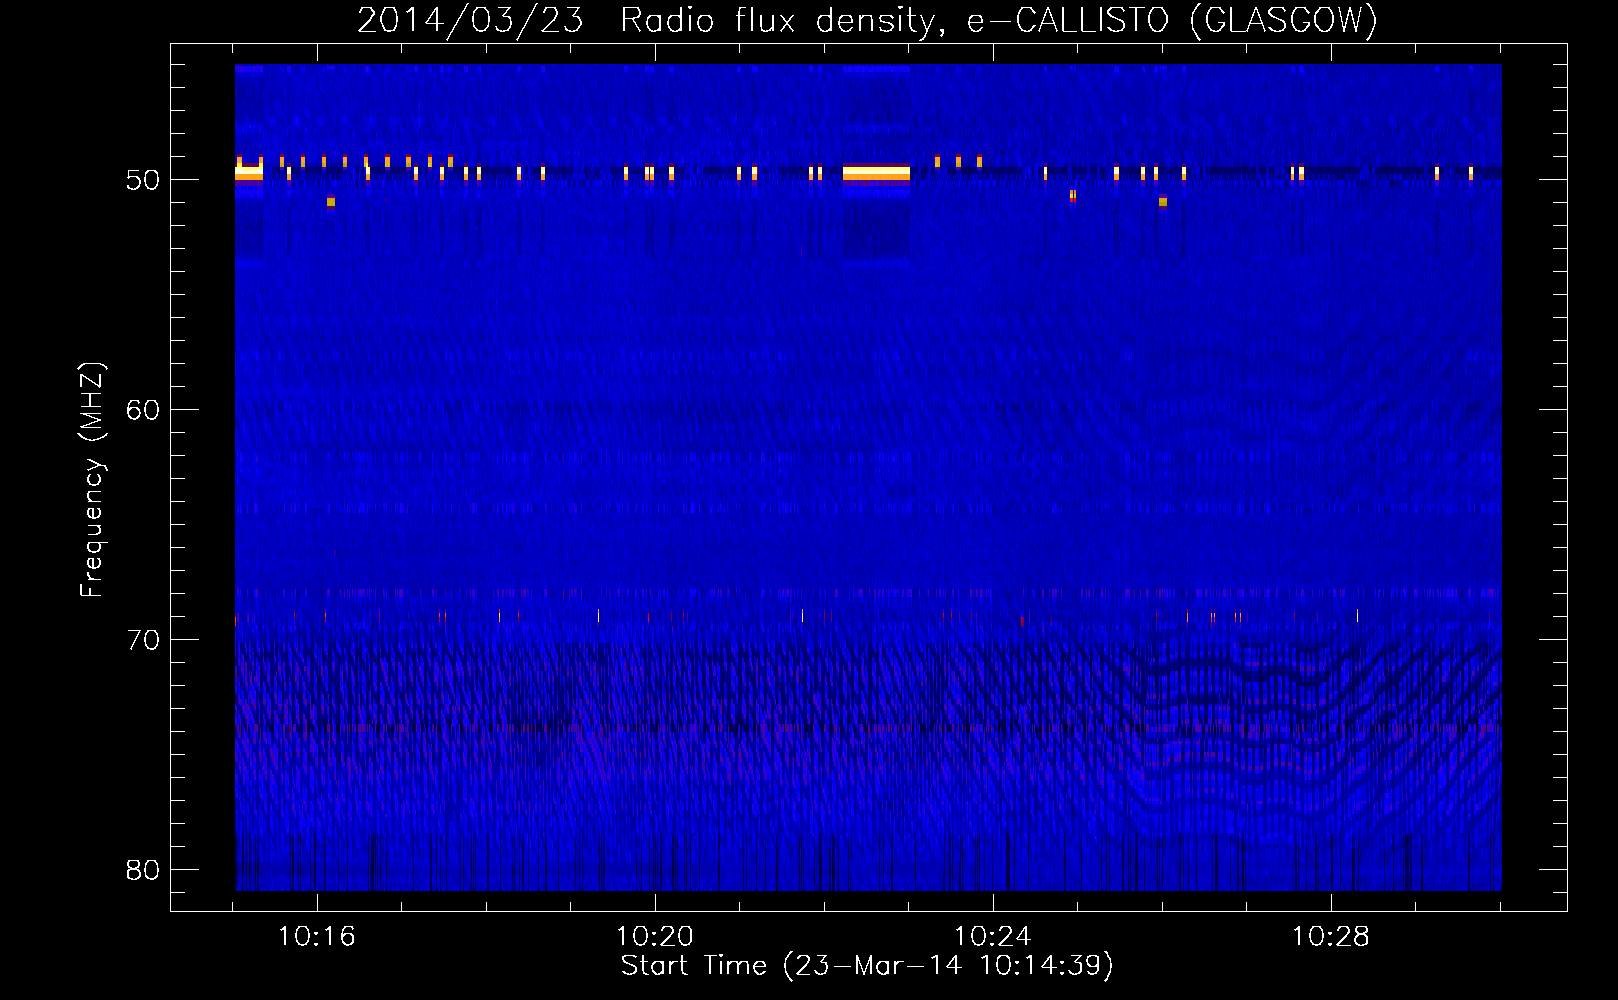The image size is (1618, 1000).
Task: Click the long bright 50 MHz burst near 10:22
Action: [876, 174]
